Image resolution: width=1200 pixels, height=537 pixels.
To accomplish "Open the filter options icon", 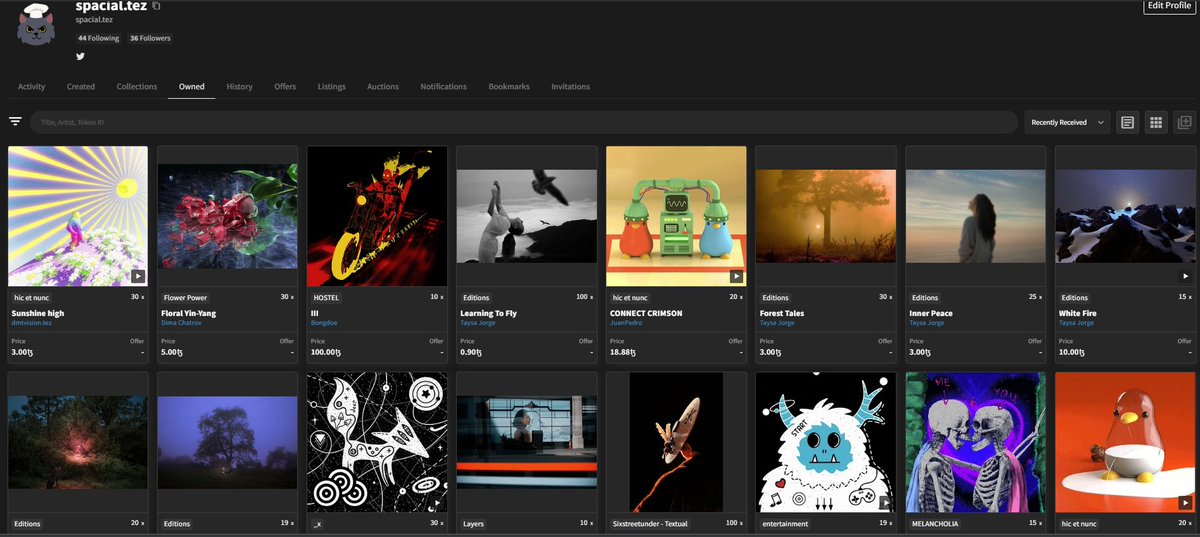I will point(15,121).
